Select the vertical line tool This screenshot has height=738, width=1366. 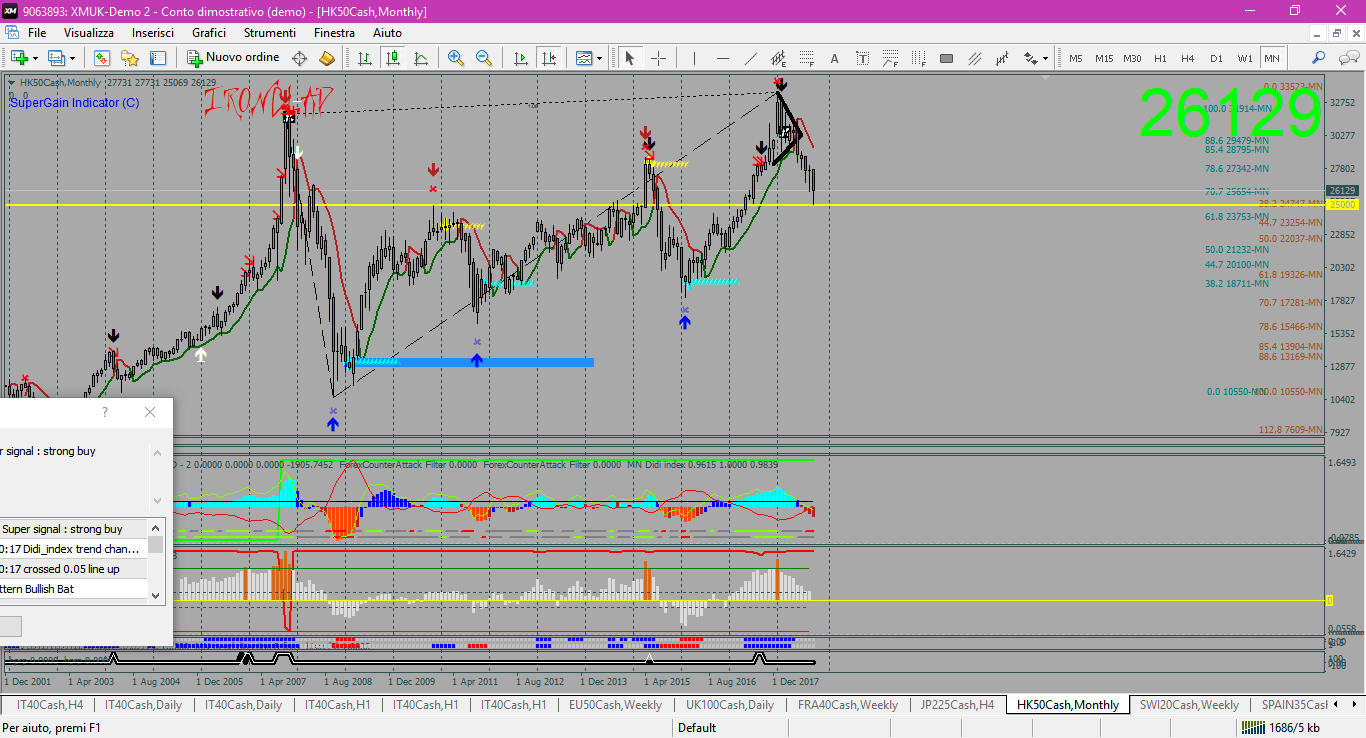[x=694, y=58]
